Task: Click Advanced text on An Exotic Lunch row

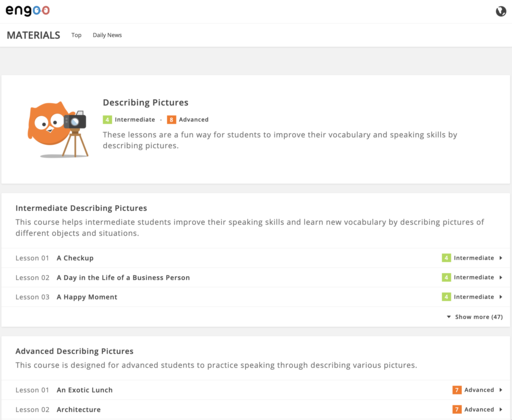Action: [479, 390]
